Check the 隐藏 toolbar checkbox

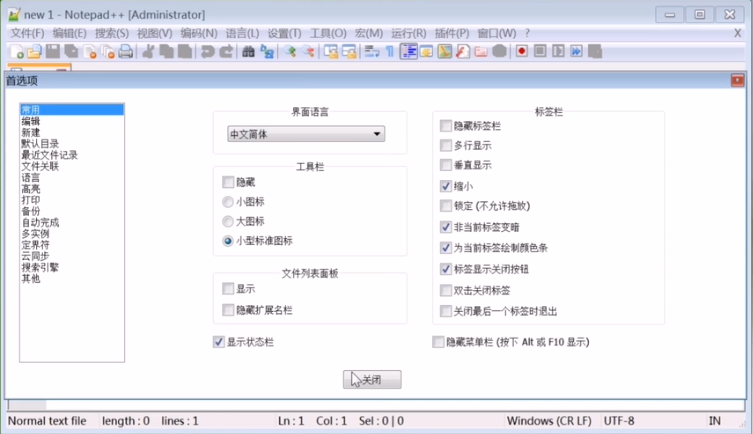click(x=228, y=182)
